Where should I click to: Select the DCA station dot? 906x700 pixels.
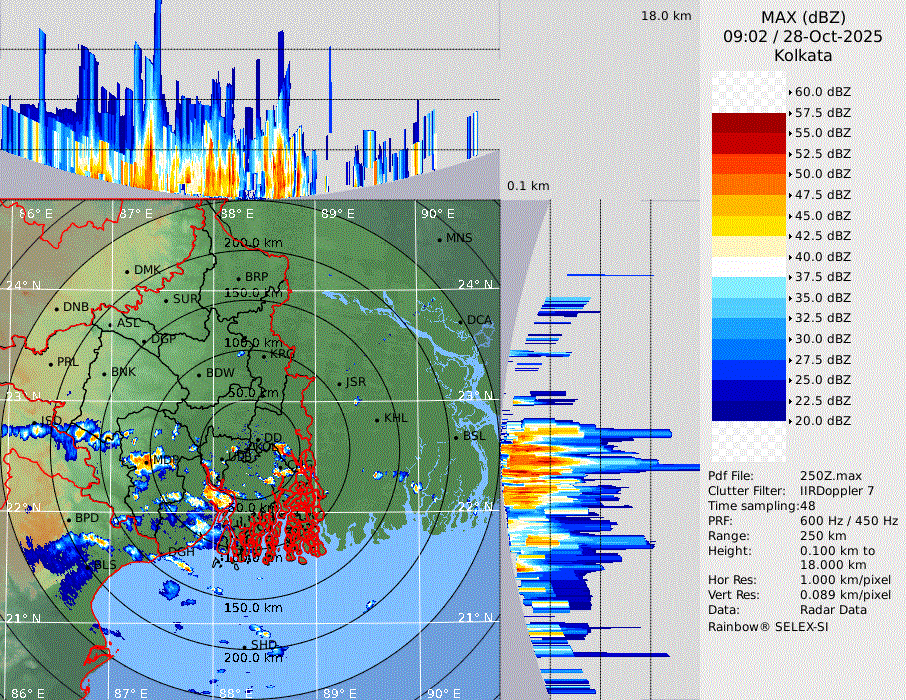click(x=460, y=321)
